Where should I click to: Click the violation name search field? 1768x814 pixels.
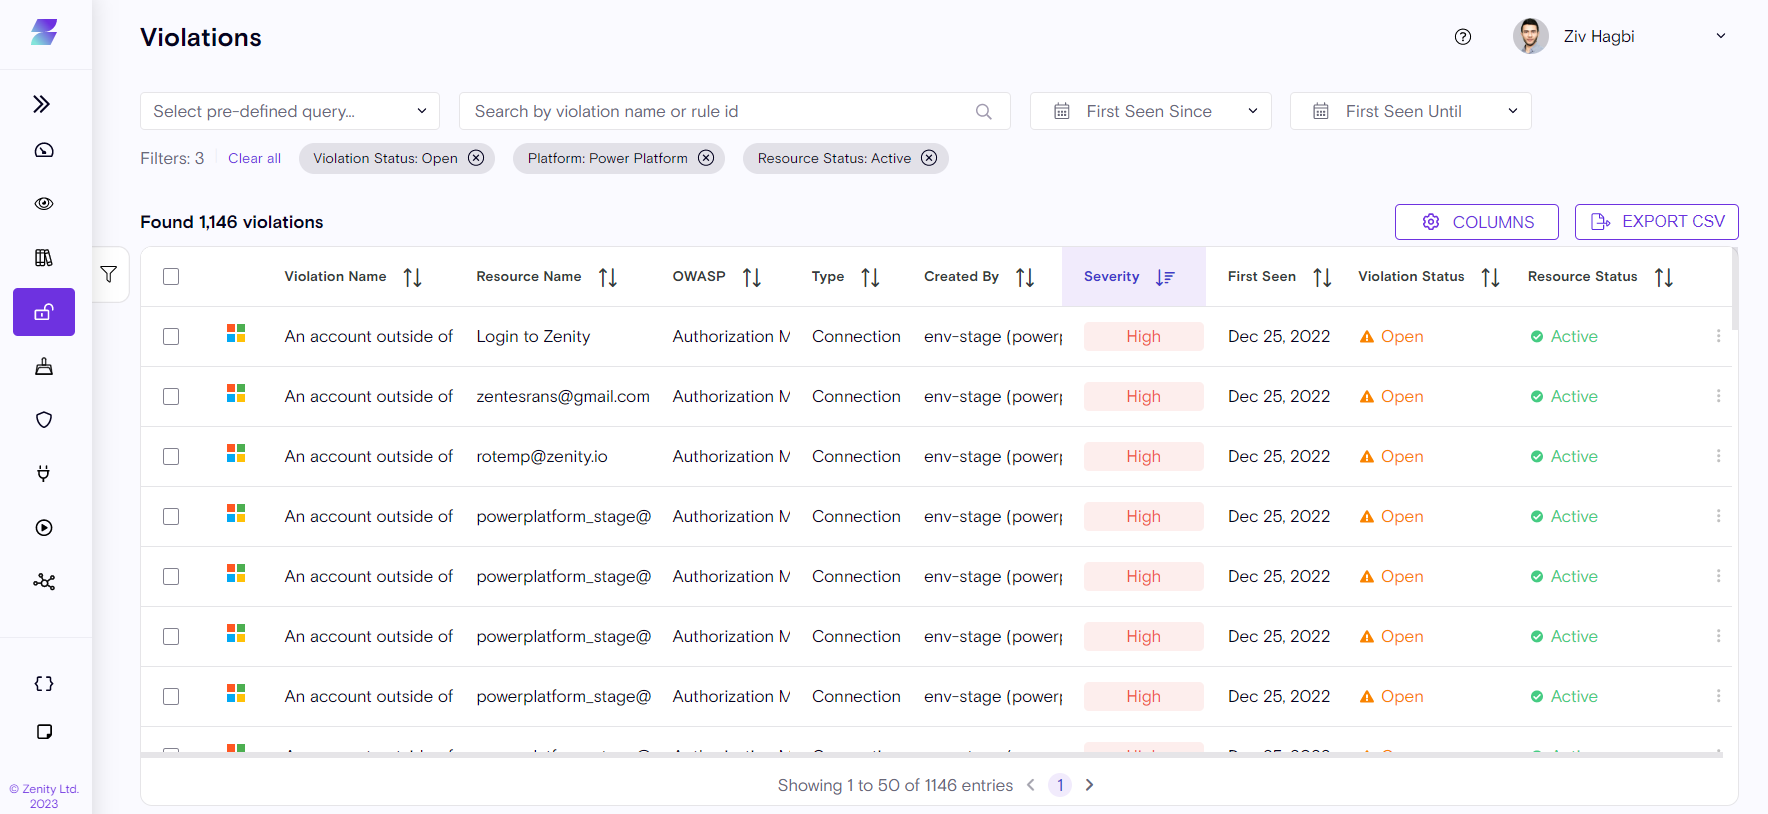pyautogui.click(x=720, y=111)
